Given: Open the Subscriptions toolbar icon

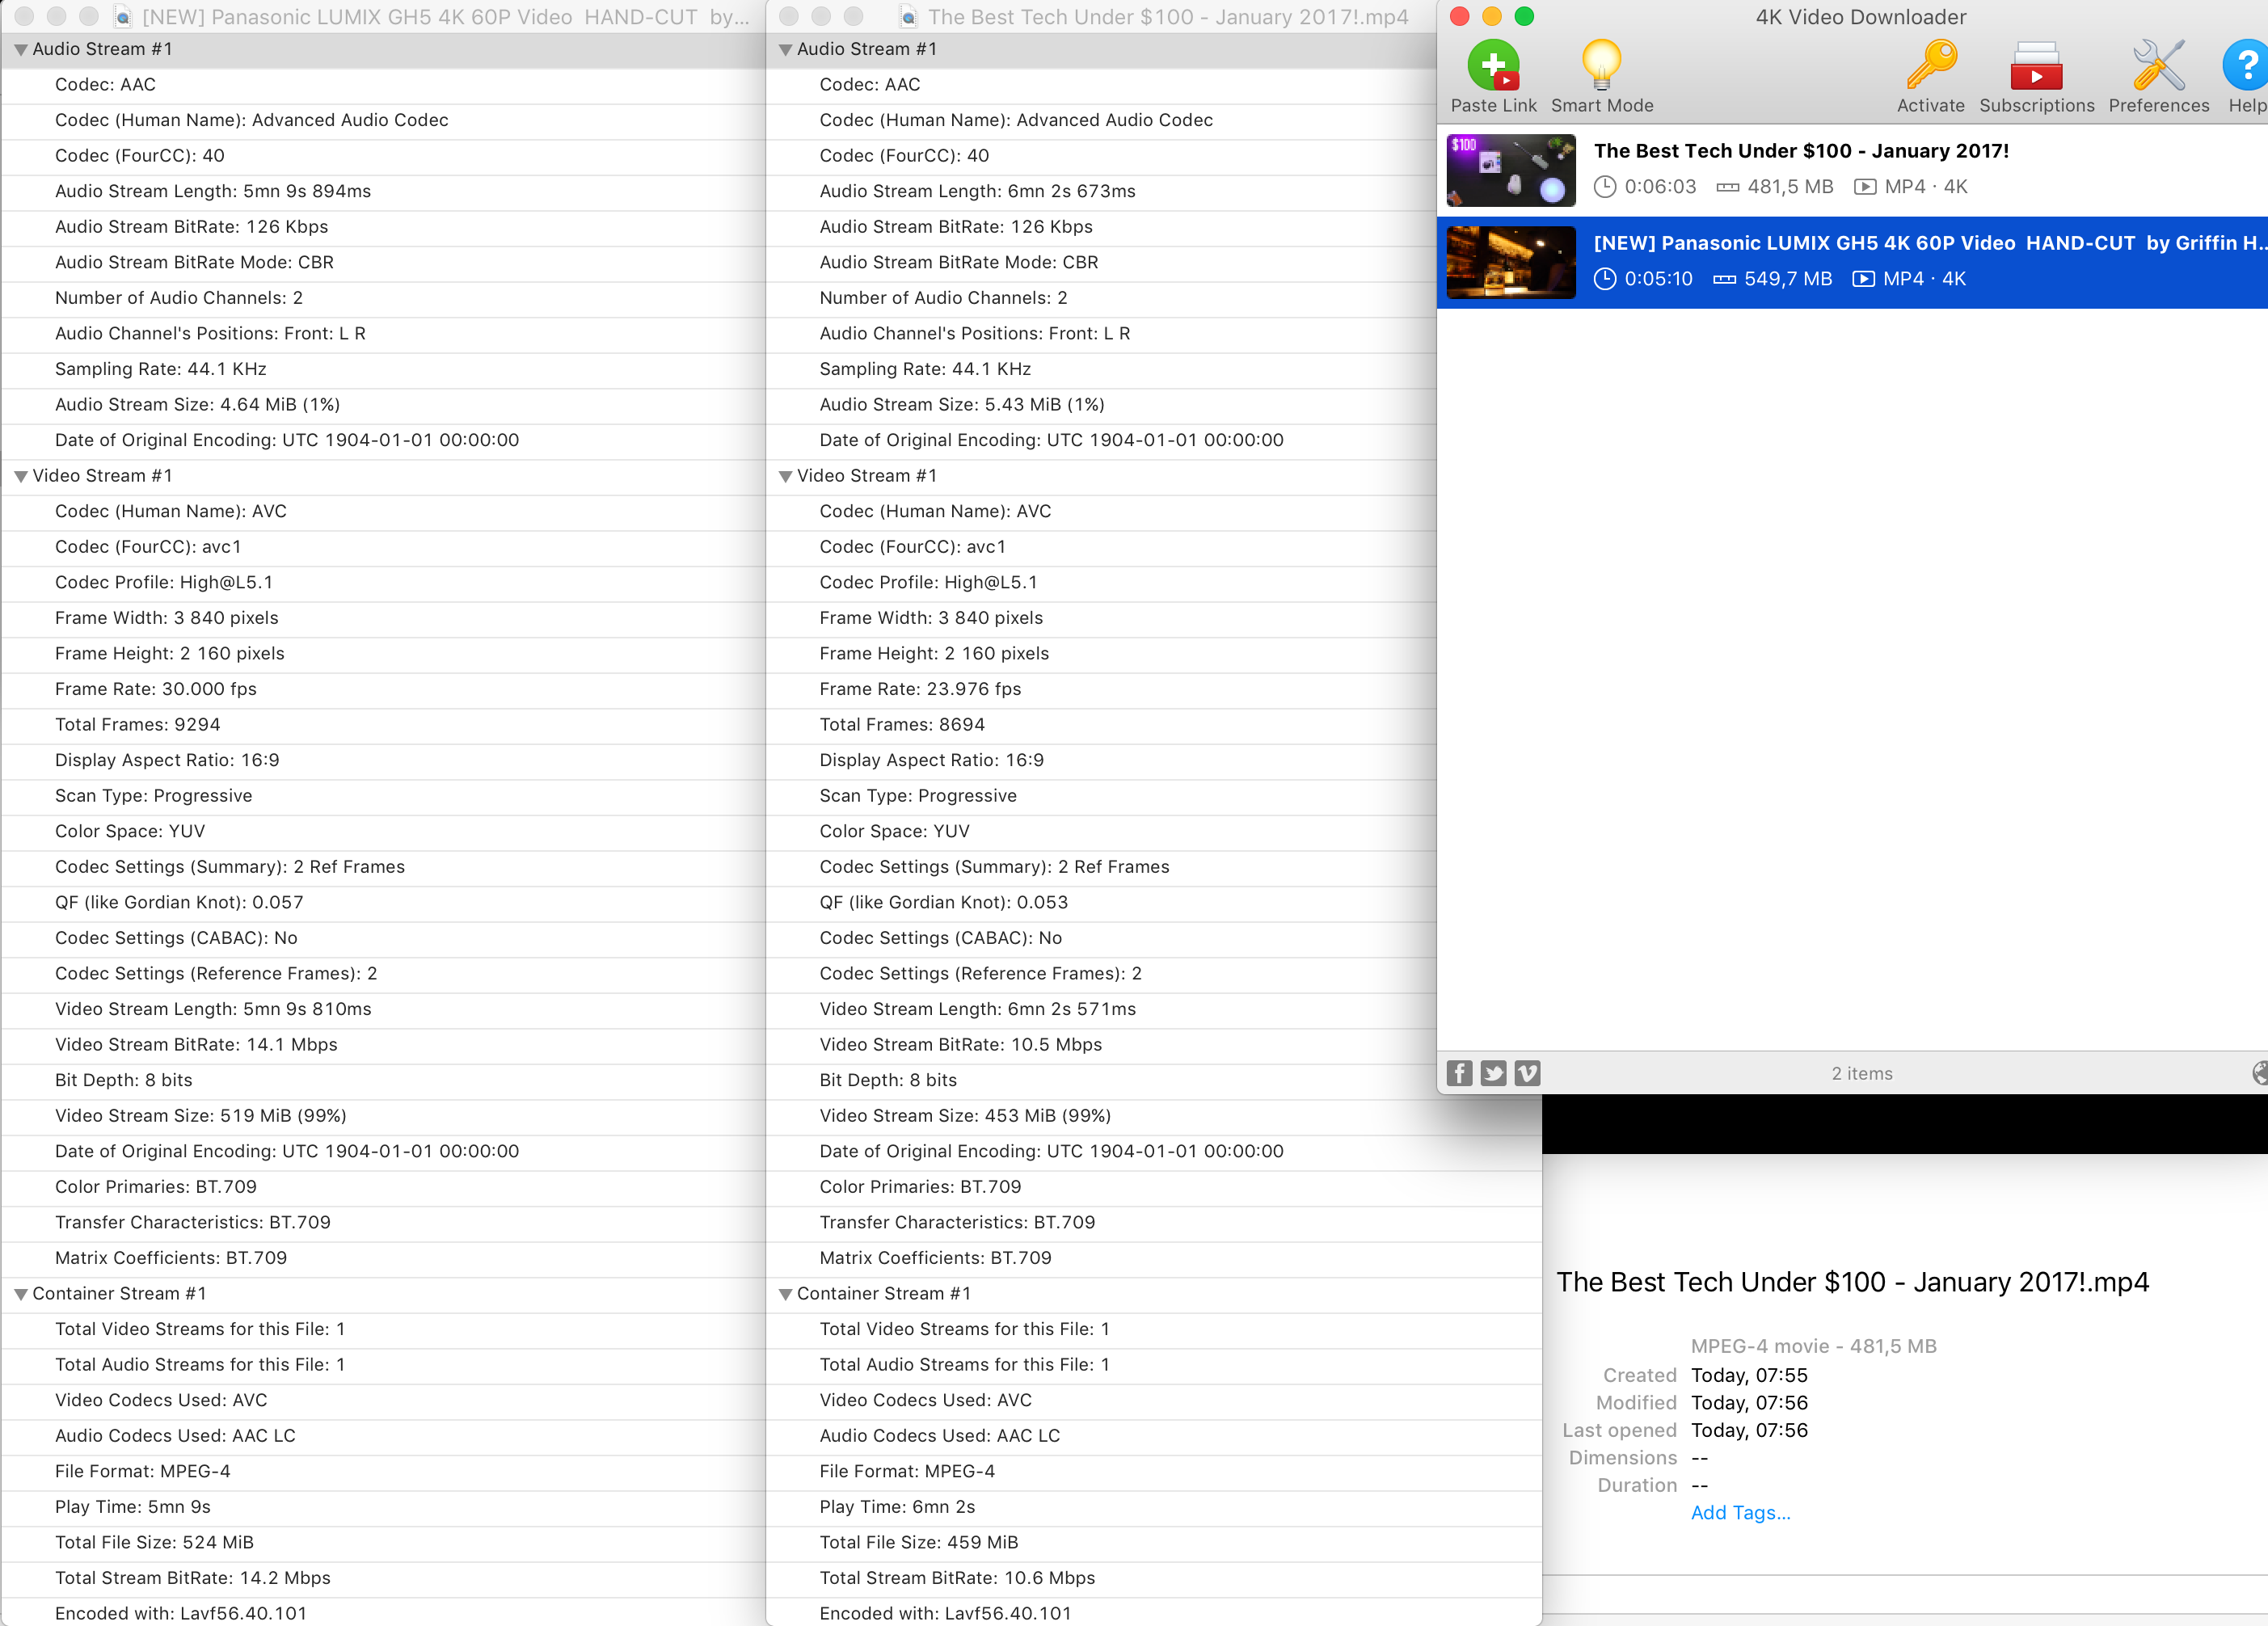Looking at the screenshot, I should (2036, 66).
